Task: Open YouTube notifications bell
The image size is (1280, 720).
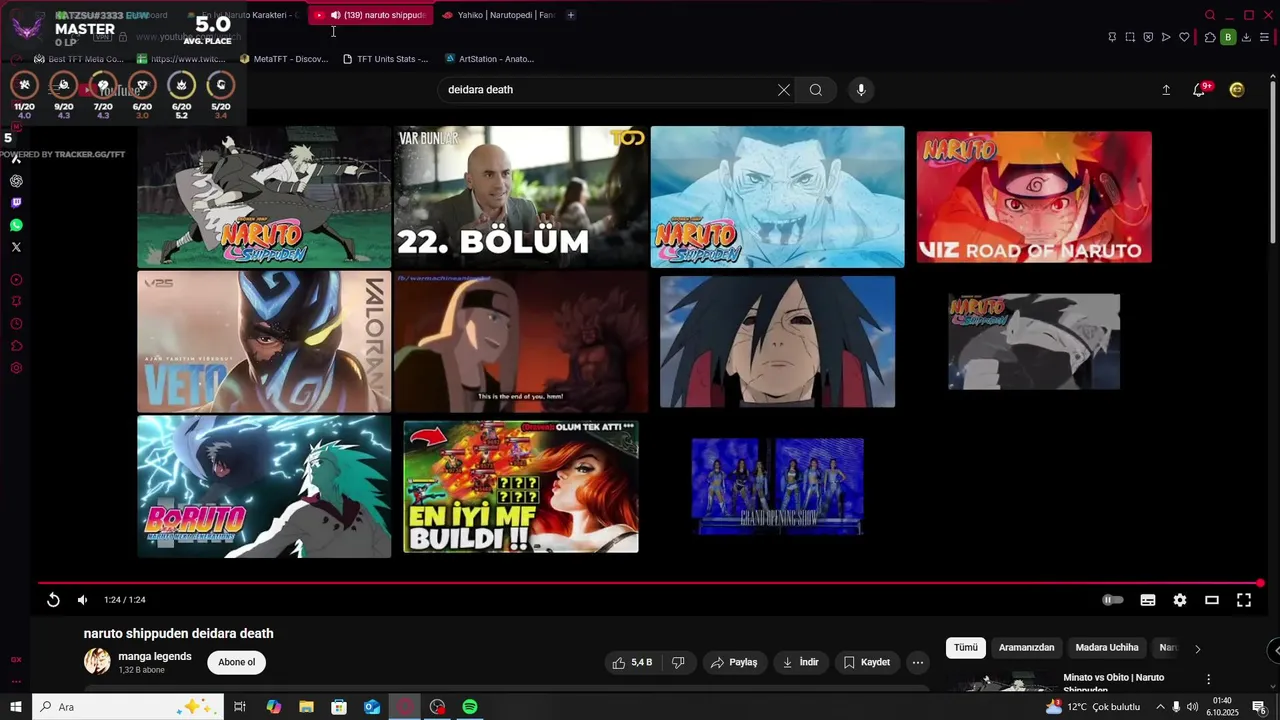Action: [x=1199, y=90]
